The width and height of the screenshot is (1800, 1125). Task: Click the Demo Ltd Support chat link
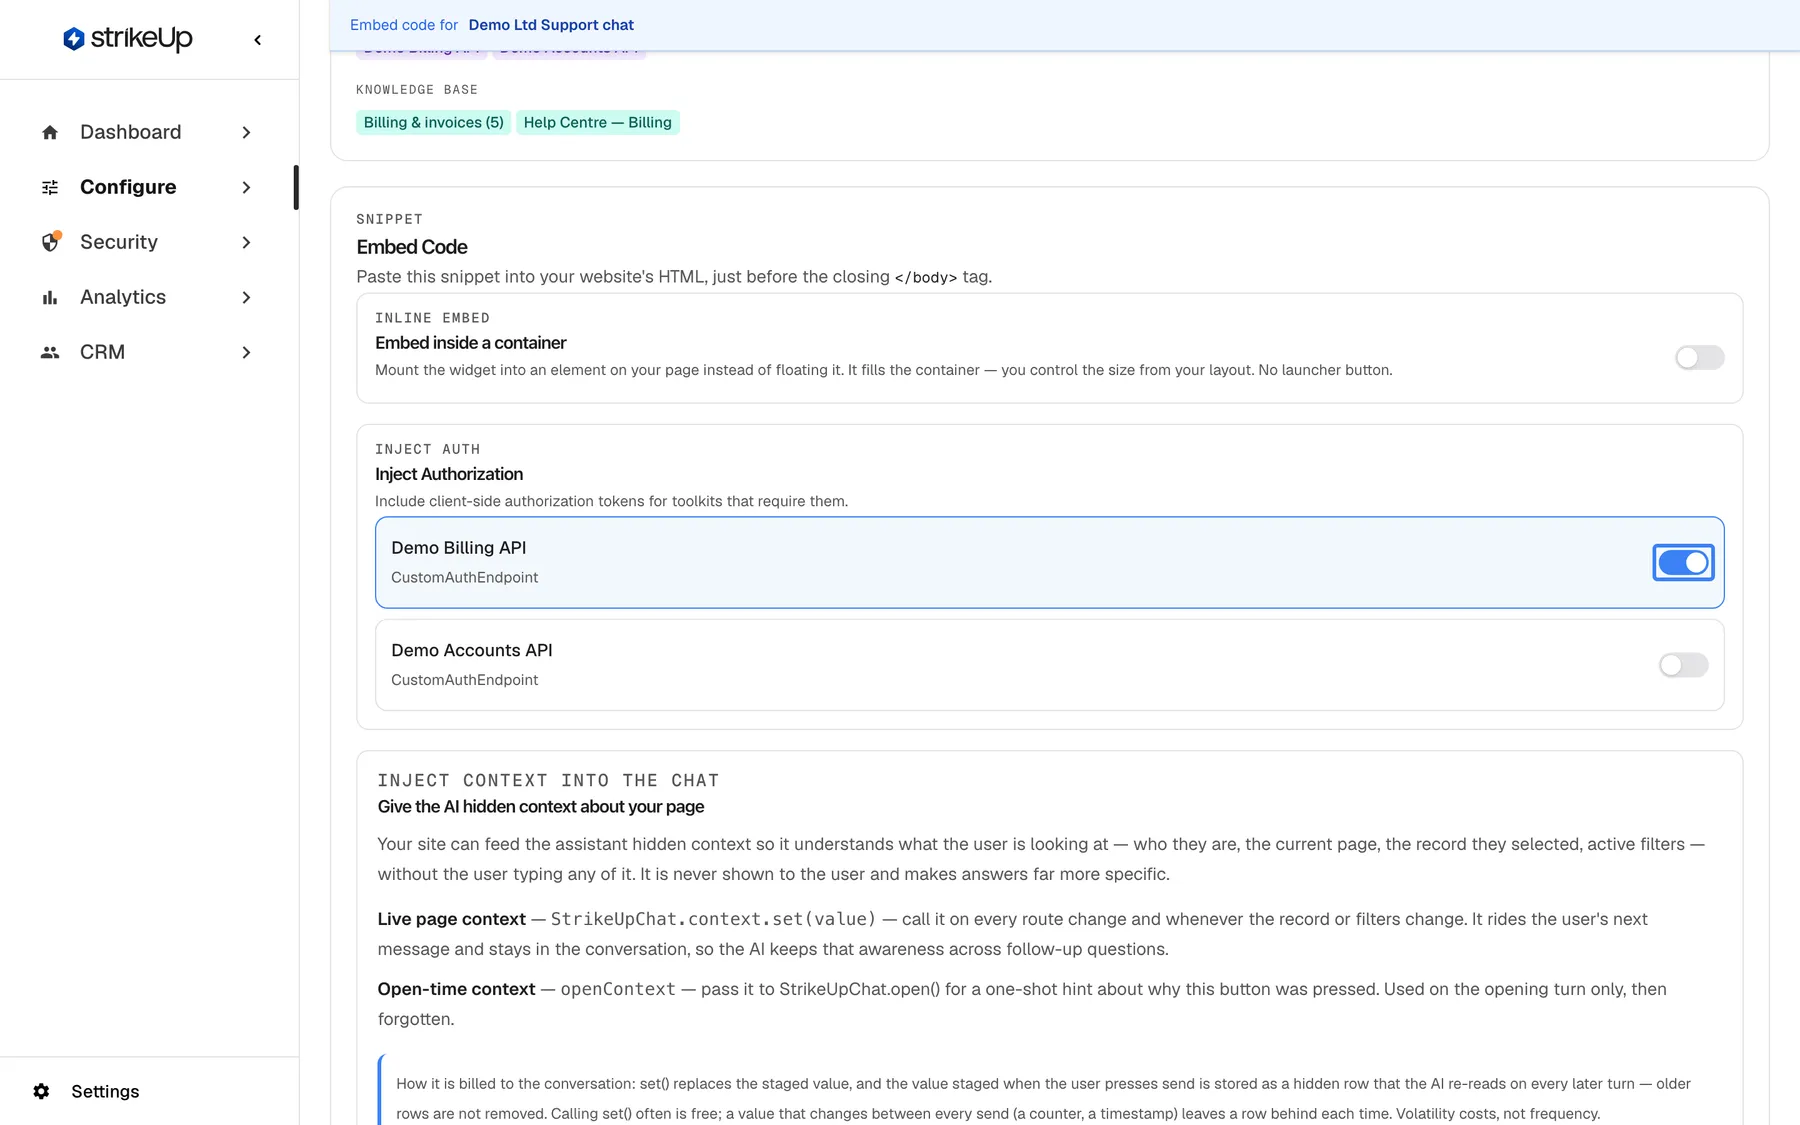[x=551, y=25]
